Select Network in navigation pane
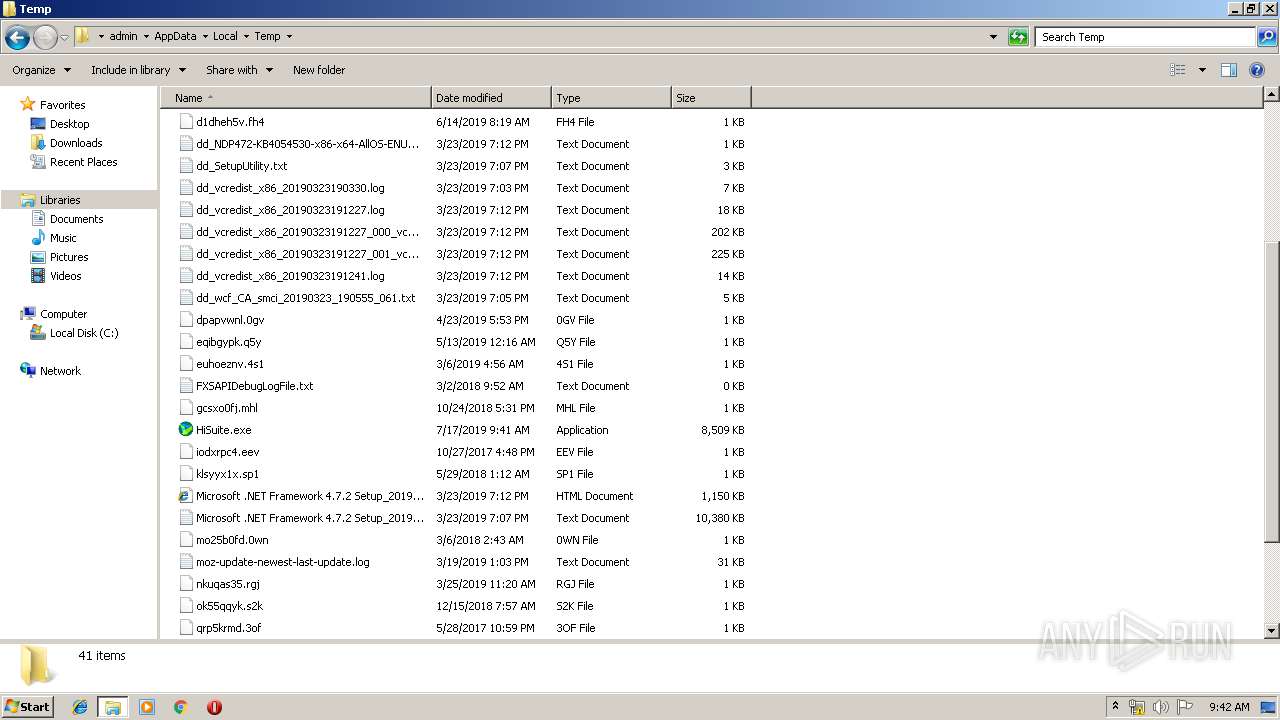The height and width of the screenshot is (720, 1280). pyautogui.click(x=60, y=371)
